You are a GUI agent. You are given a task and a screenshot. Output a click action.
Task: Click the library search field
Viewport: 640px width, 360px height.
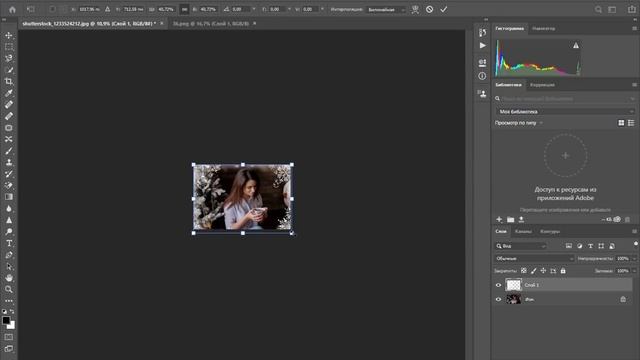click(565, 98)
